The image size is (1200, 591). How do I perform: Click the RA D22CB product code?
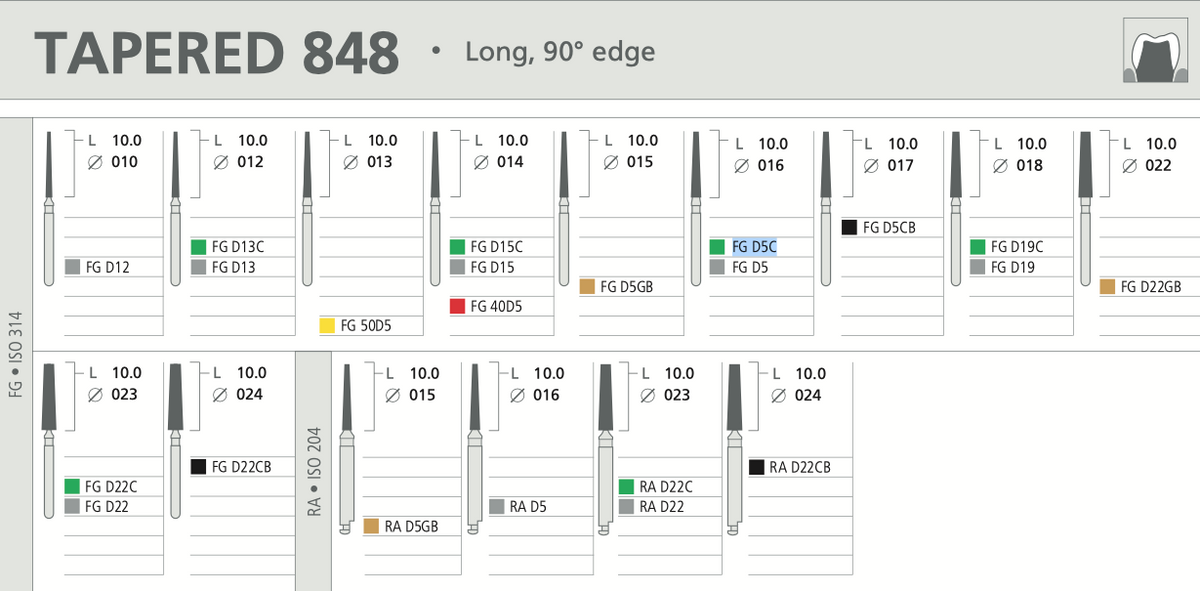click(x=800, y=466)
